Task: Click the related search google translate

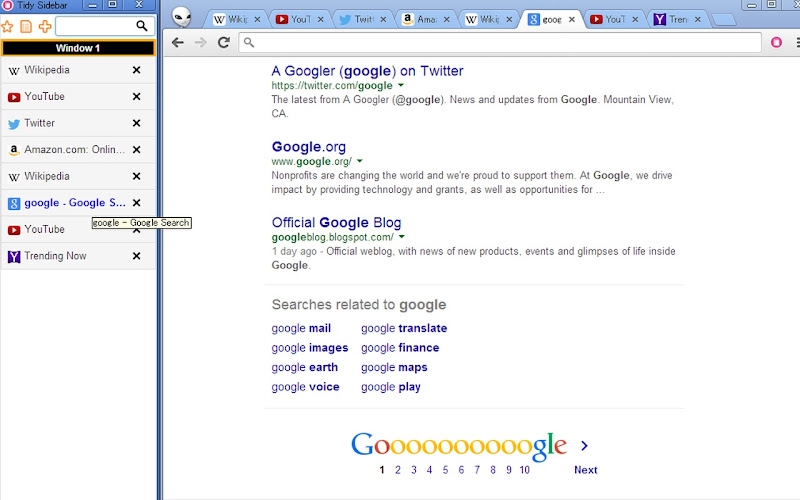Action: point(404,328)
